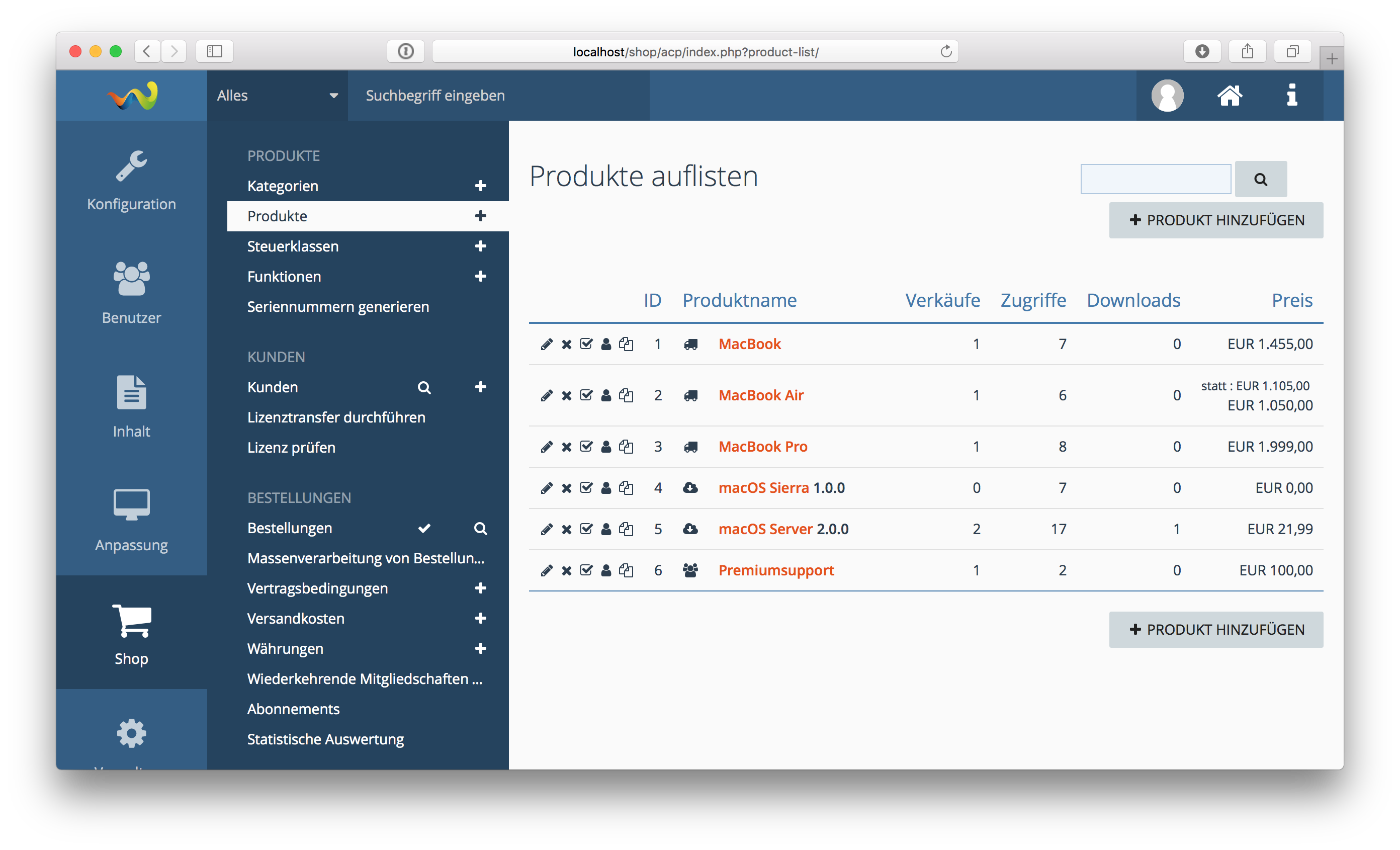Click the magnifier search button above product list
This screenshot has width=1400, height=850.
pos(1260,179)
